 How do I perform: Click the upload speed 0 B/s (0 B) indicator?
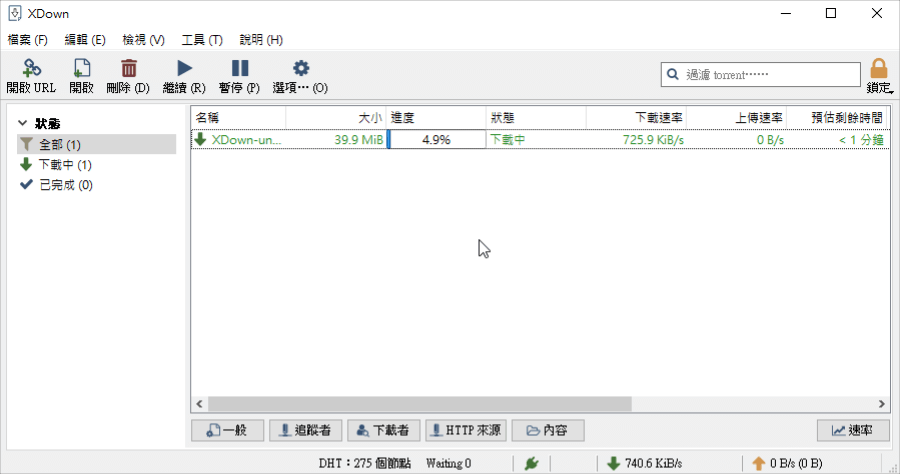click(x=788, y=463)
